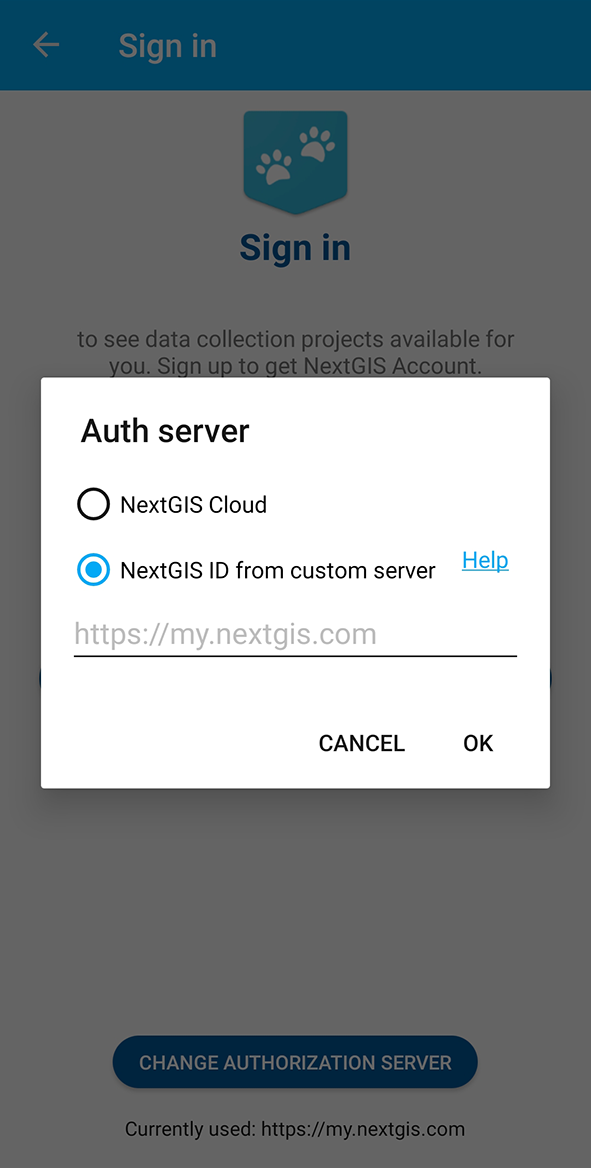Confirm the auth server with OK
The width and height of the screenshot is (591, 1168).
click(478, 743)
